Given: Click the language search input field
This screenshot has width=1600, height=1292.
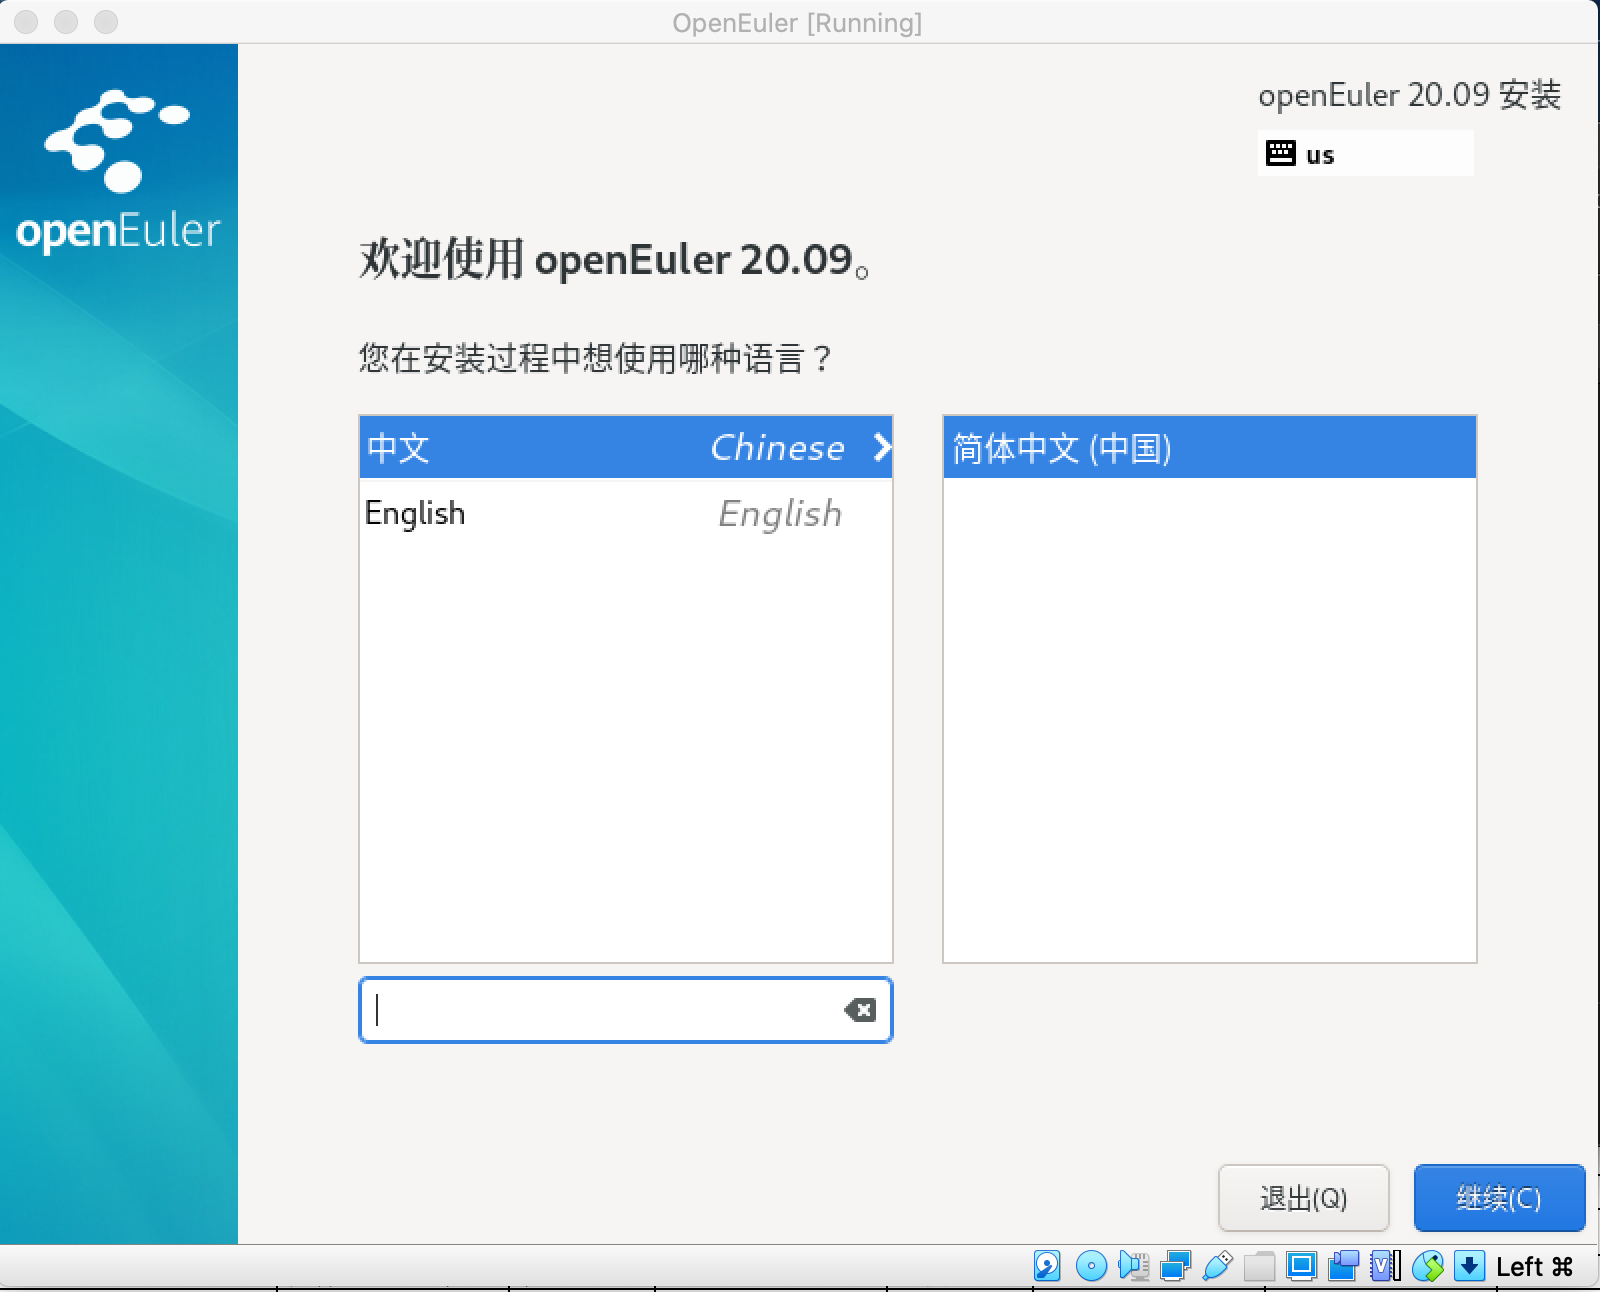Looking at the screenshot, I should (626, 1010).
